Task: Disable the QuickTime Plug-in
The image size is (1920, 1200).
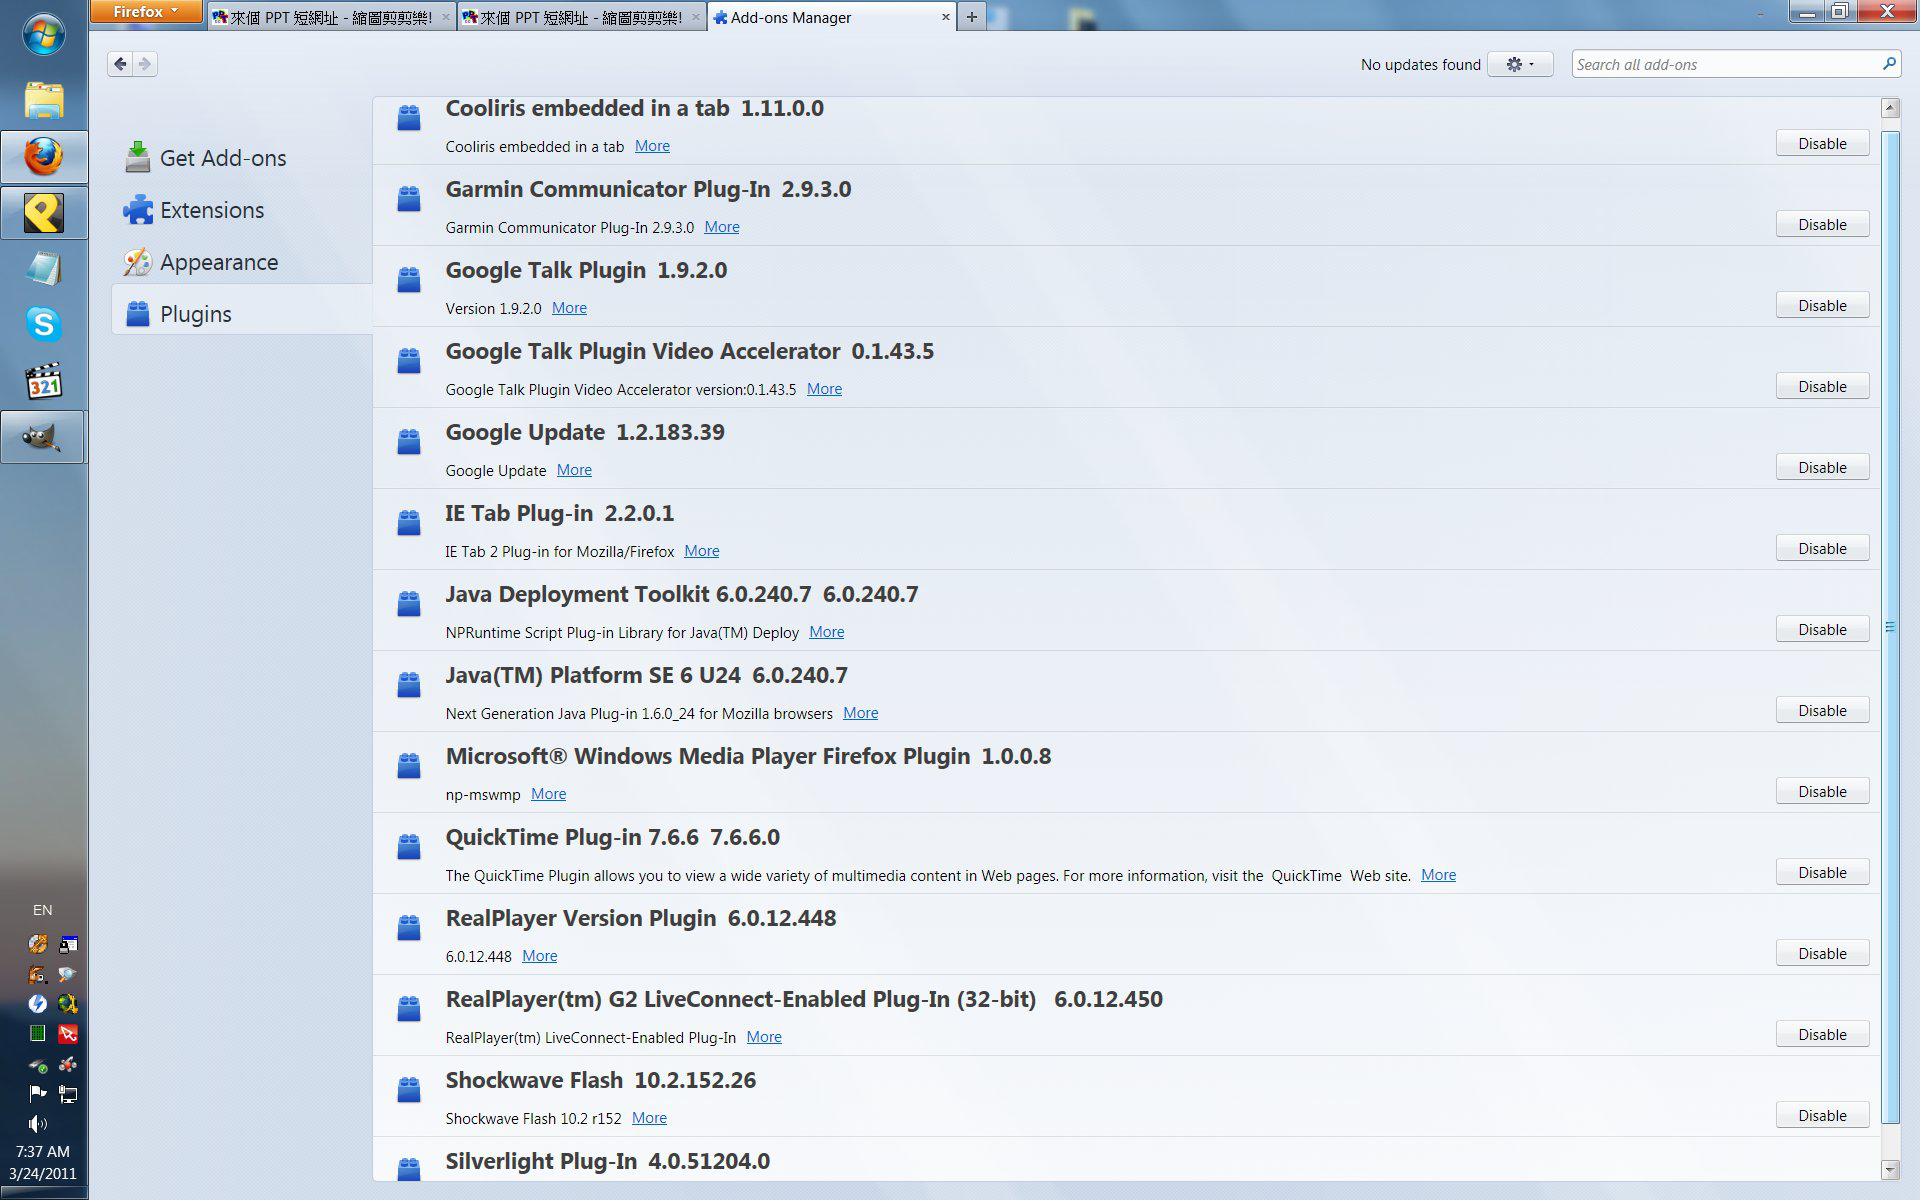Action: [x=1821, y=872]
